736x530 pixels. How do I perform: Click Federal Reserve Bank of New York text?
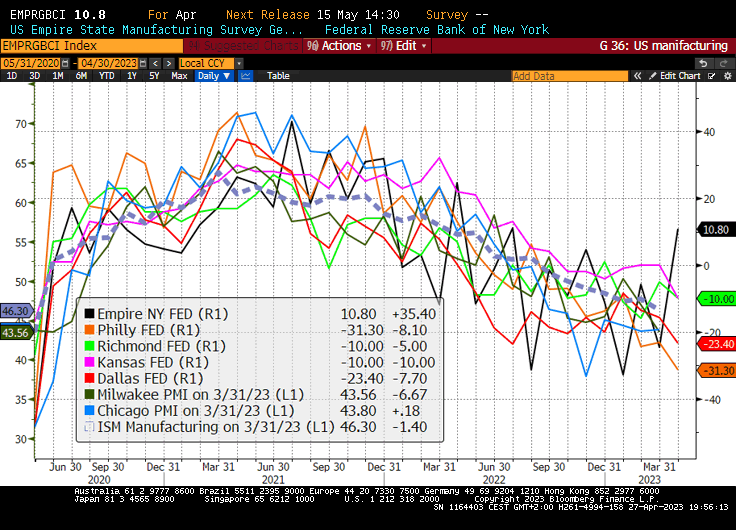pos(437,30)
